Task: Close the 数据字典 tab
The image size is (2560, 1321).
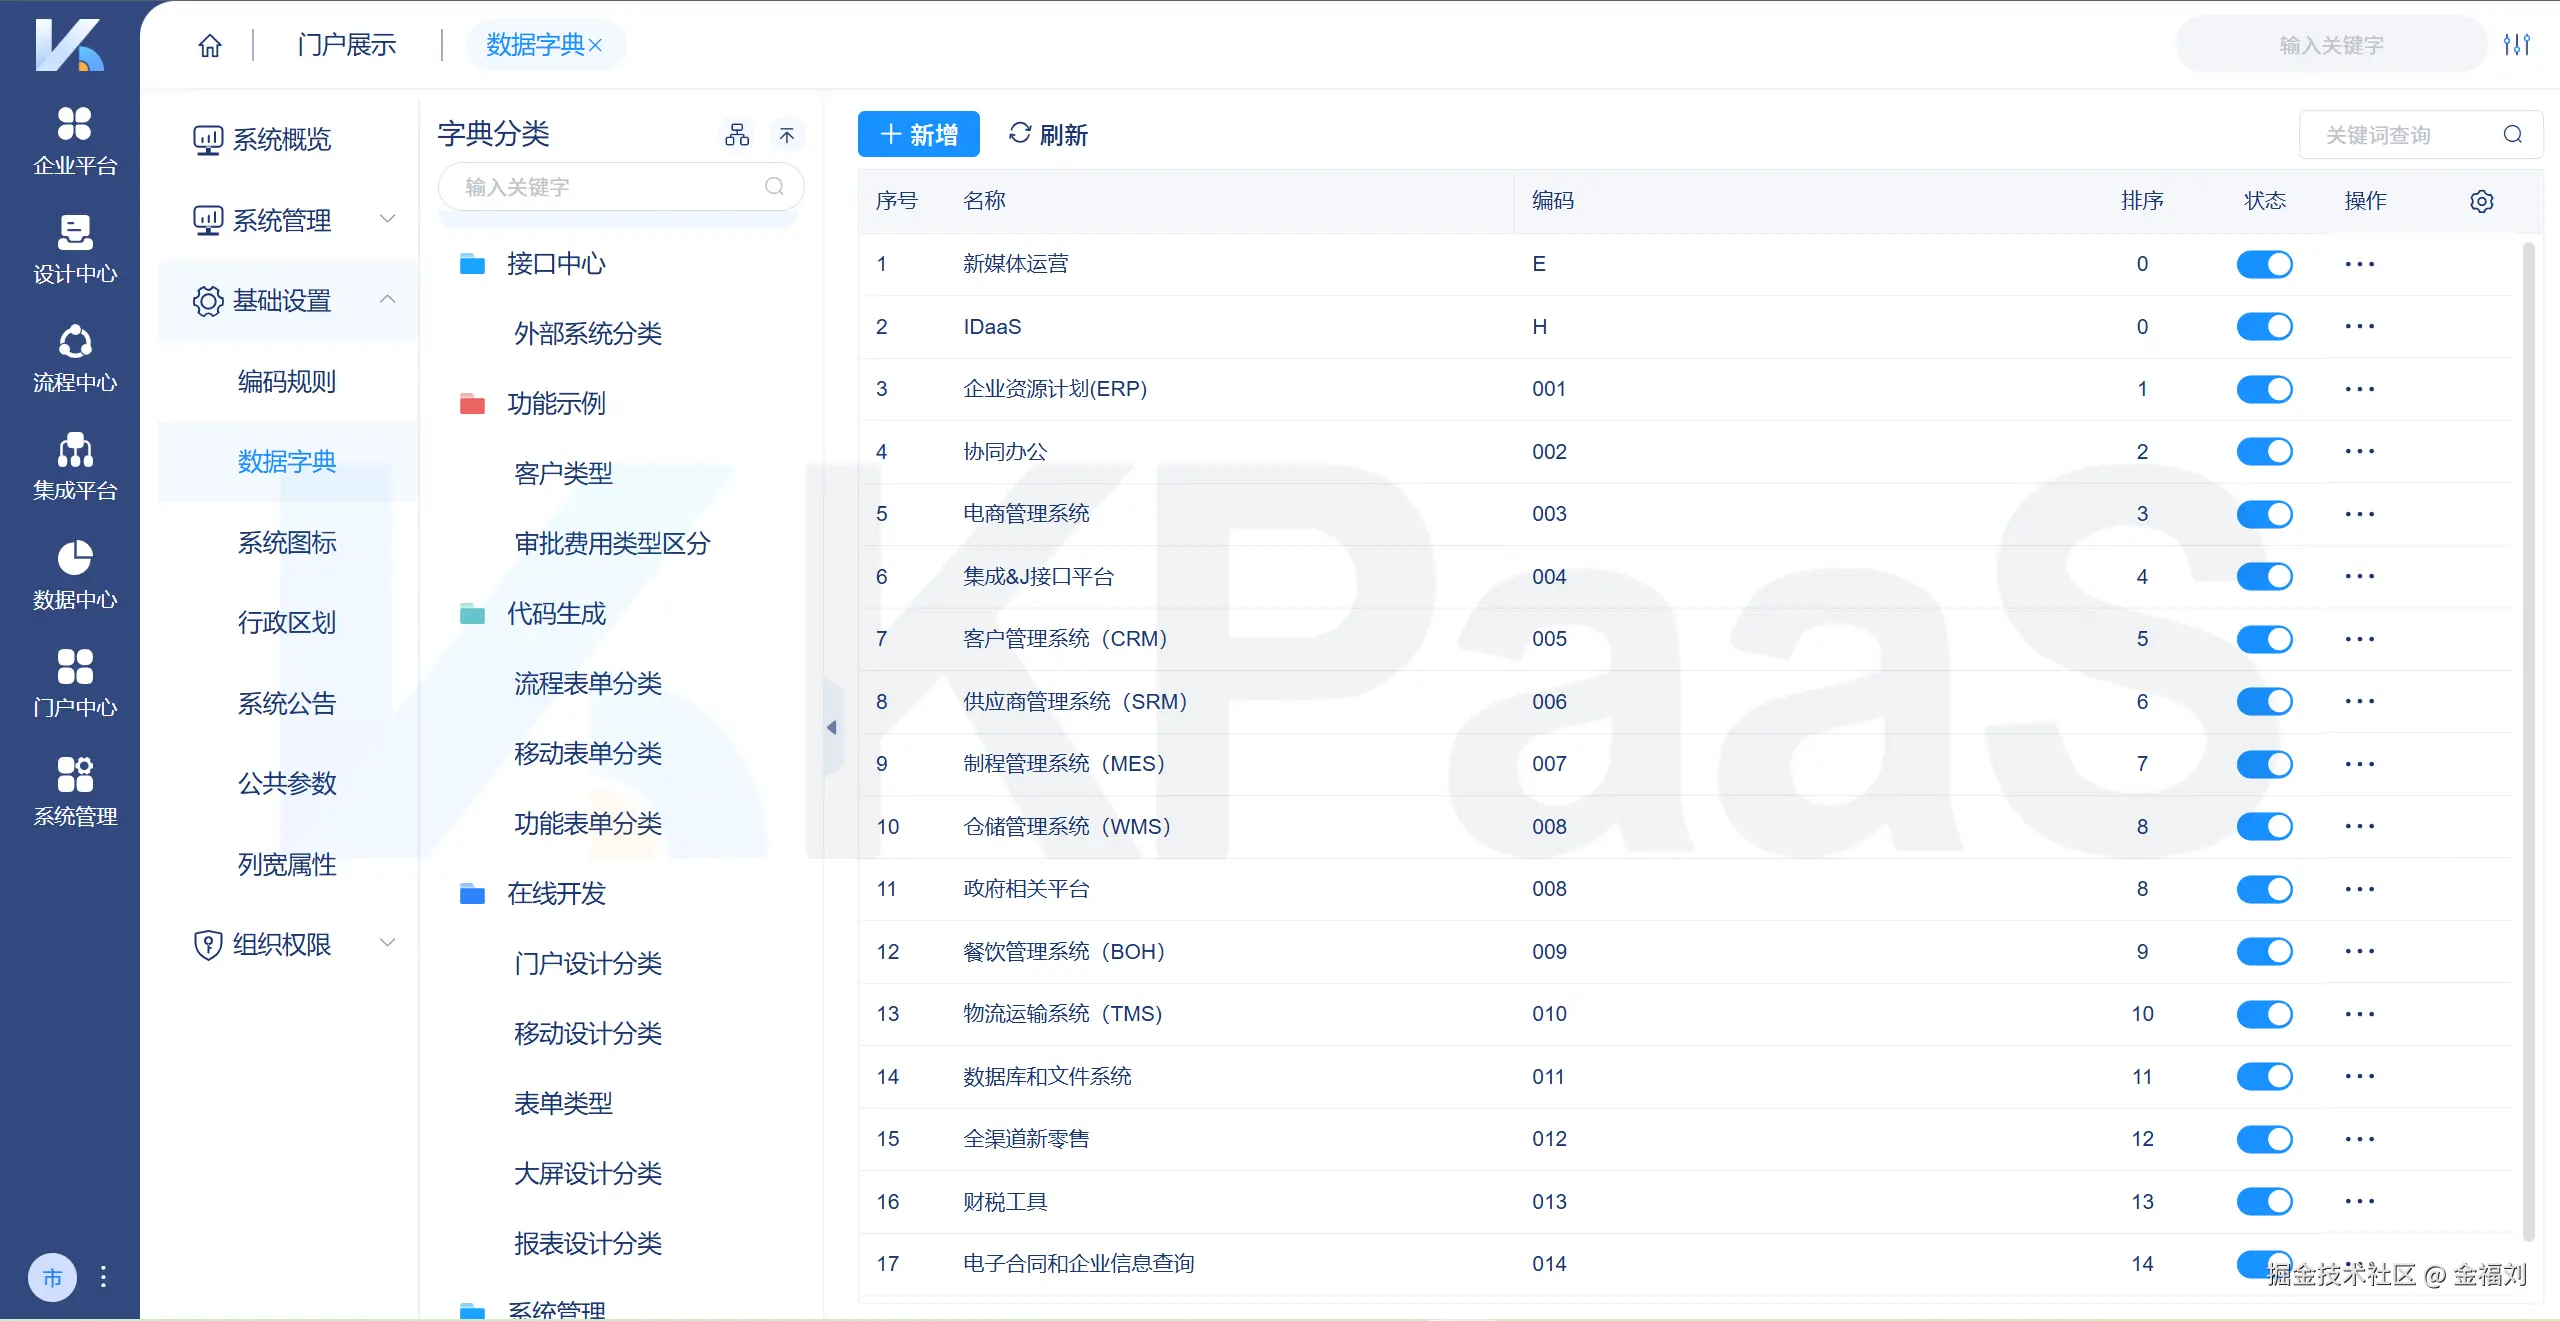Action: click(598, 44)
